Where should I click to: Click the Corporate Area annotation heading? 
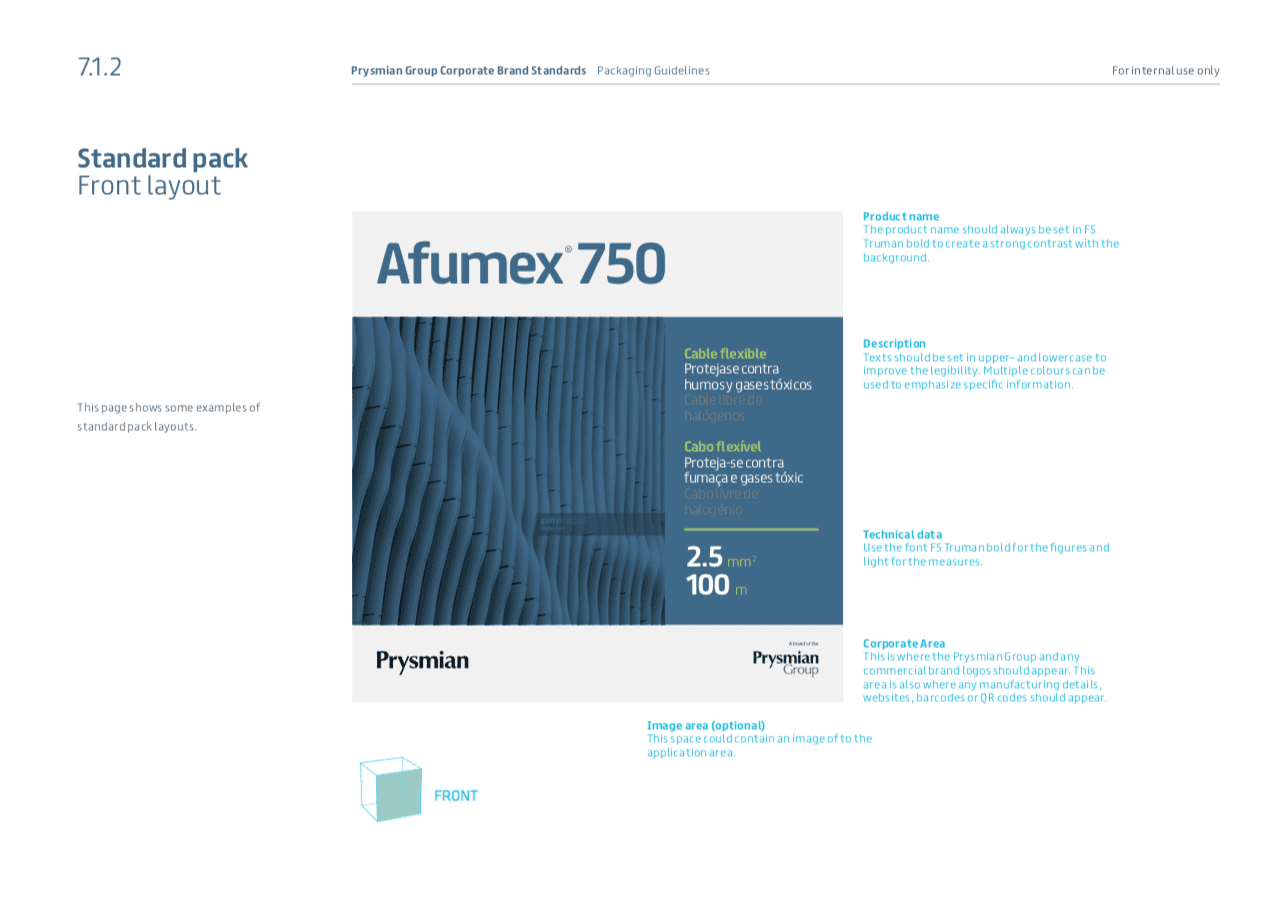pyautogui.click(x=904, y=643)
